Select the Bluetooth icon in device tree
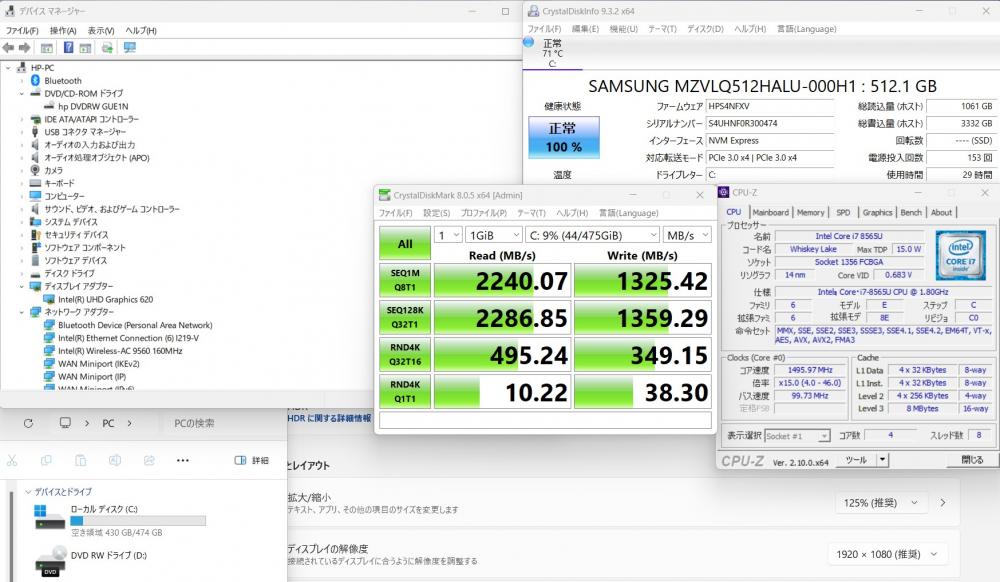This screenshot has width=1000, height=582. pyautogui.click(x=36, y=80)
